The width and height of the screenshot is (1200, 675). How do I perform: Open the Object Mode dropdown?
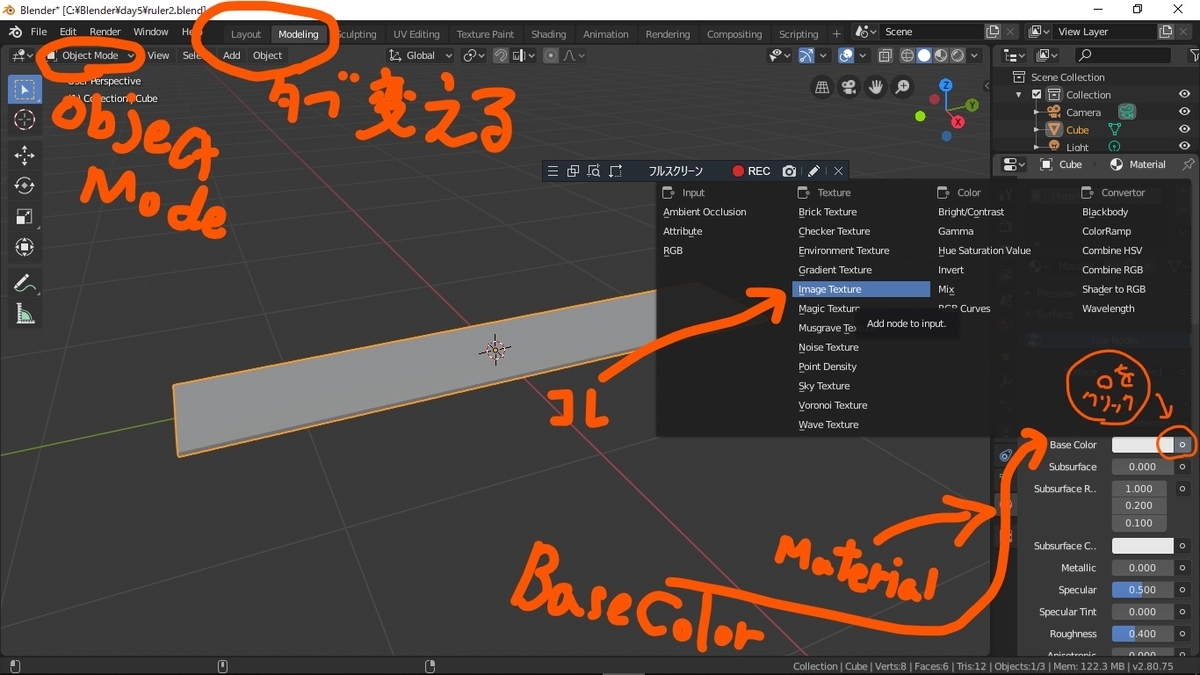92,56
